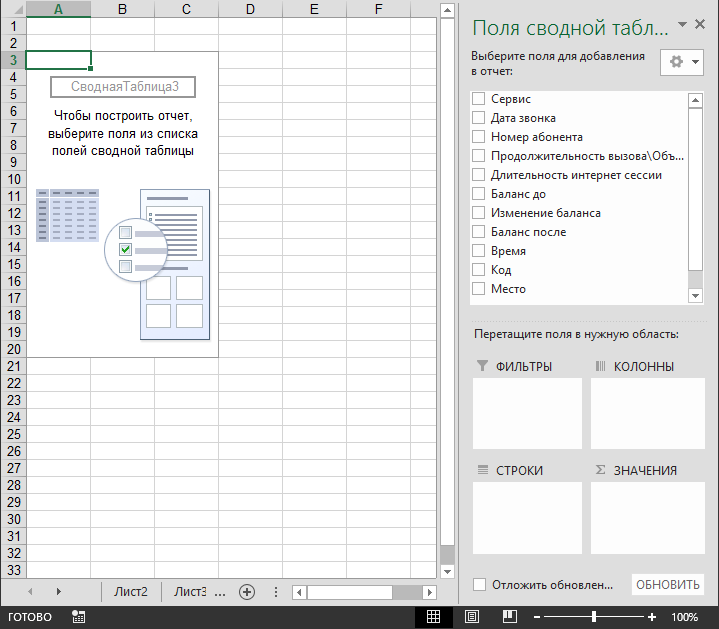The image size is (719, 629).
Task: Click the worksheet vertical scroll up arrow
Action: pyautogui.click(x=447, y=10)
